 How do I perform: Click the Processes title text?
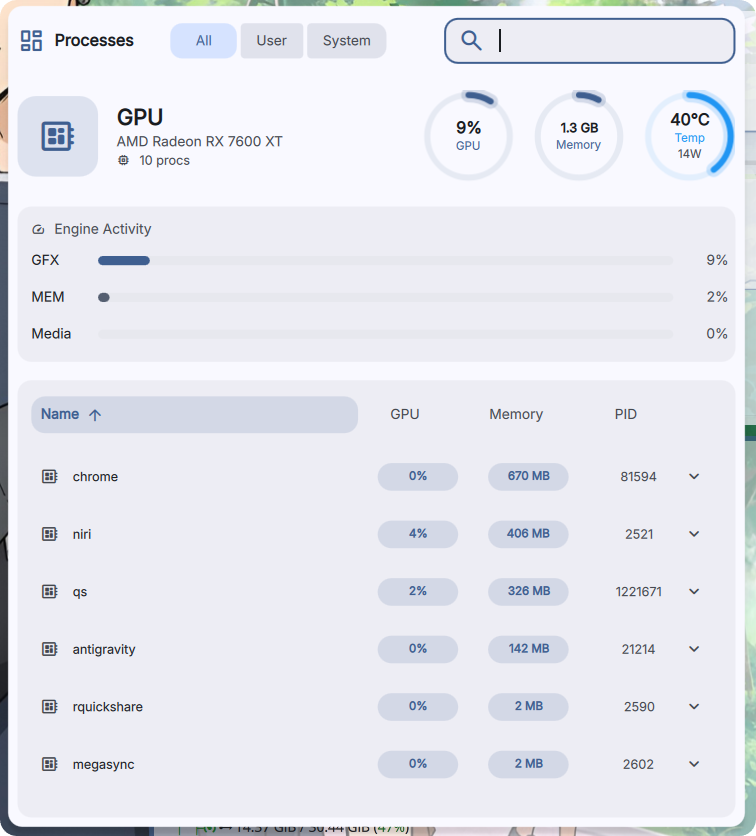pos(94,41)
